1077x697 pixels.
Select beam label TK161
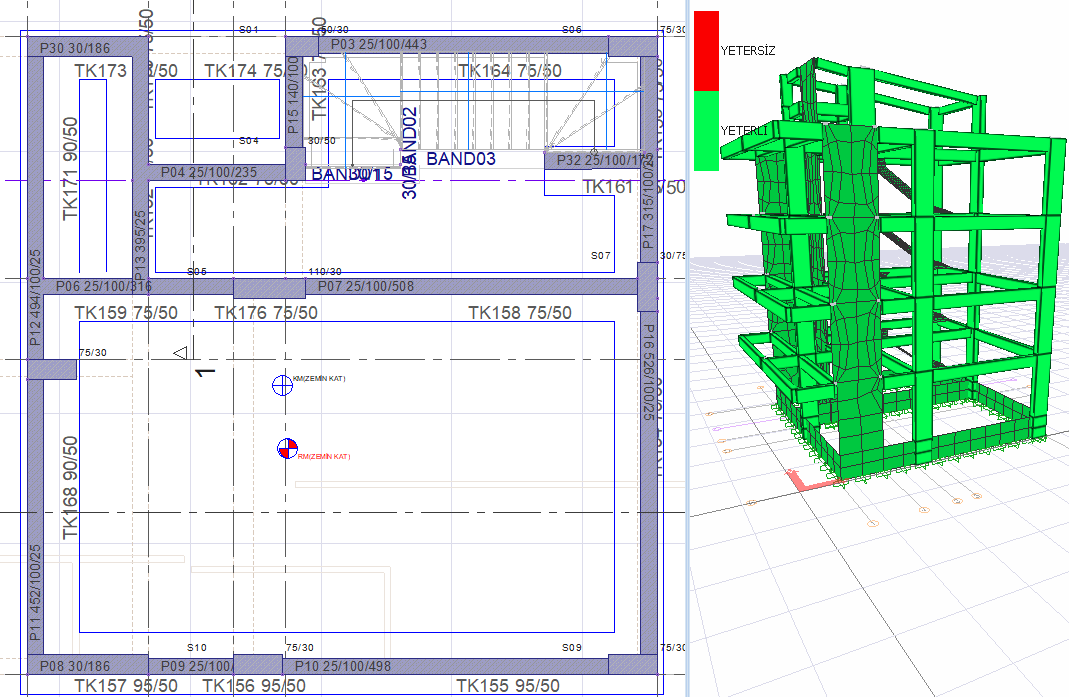pos(608,187)
